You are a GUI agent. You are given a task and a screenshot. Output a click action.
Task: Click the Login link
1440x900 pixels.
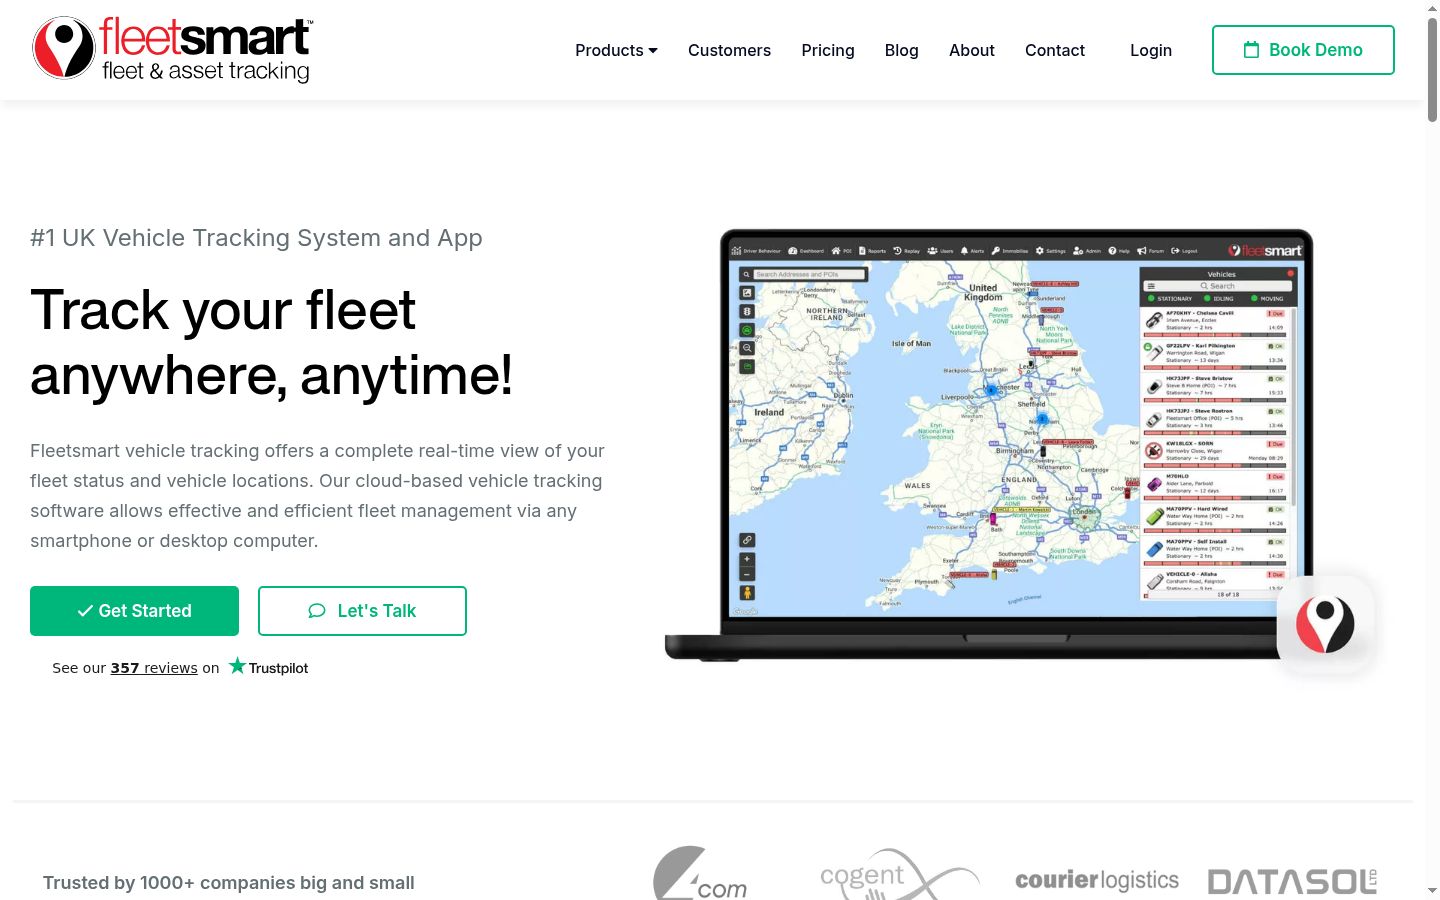coord(1151,50)
